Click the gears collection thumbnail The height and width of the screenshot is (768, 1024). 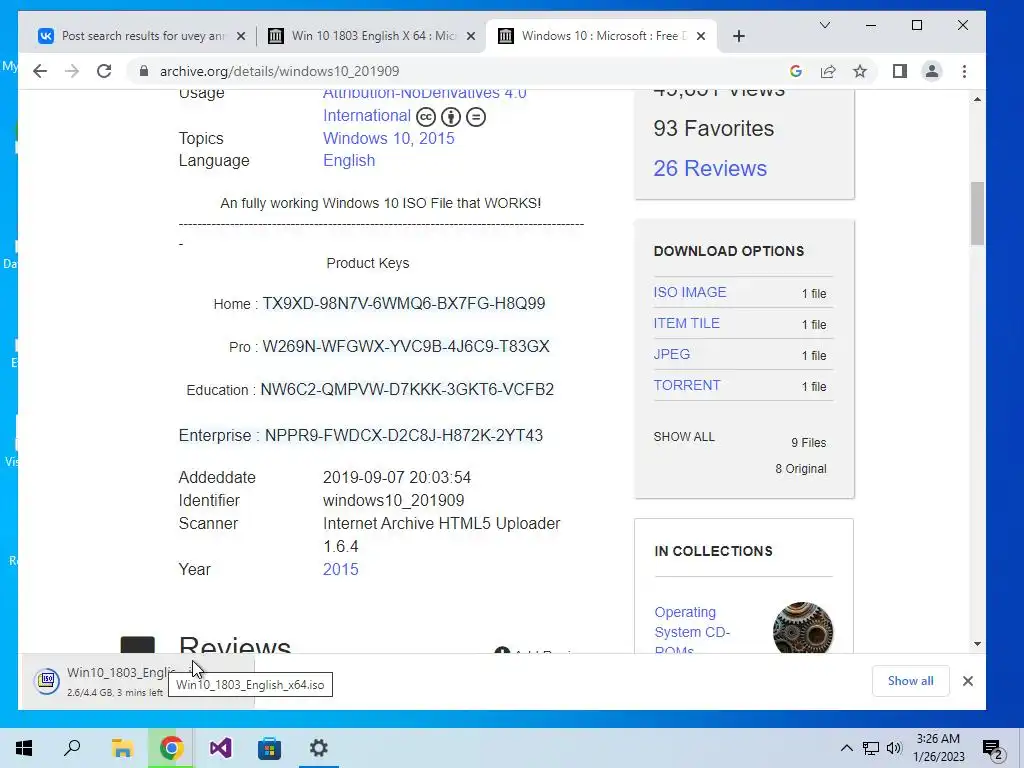803,628
